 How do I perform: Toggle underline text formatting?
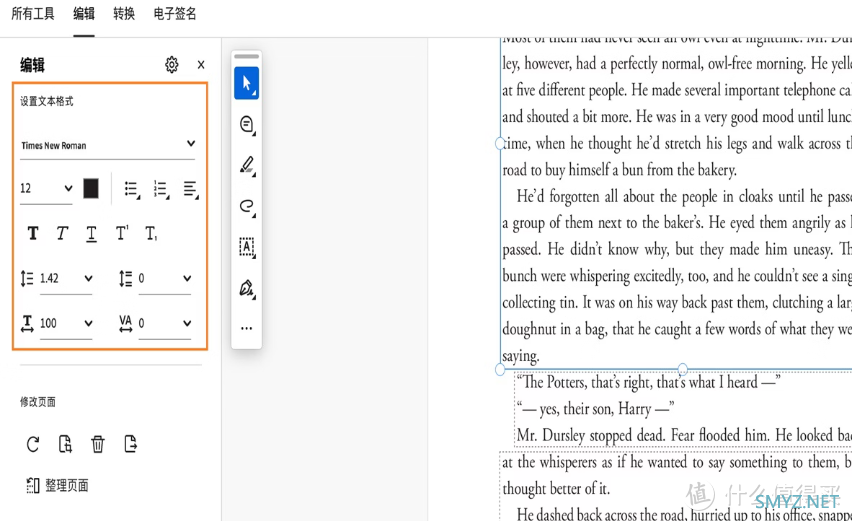[x=91, y=234]
